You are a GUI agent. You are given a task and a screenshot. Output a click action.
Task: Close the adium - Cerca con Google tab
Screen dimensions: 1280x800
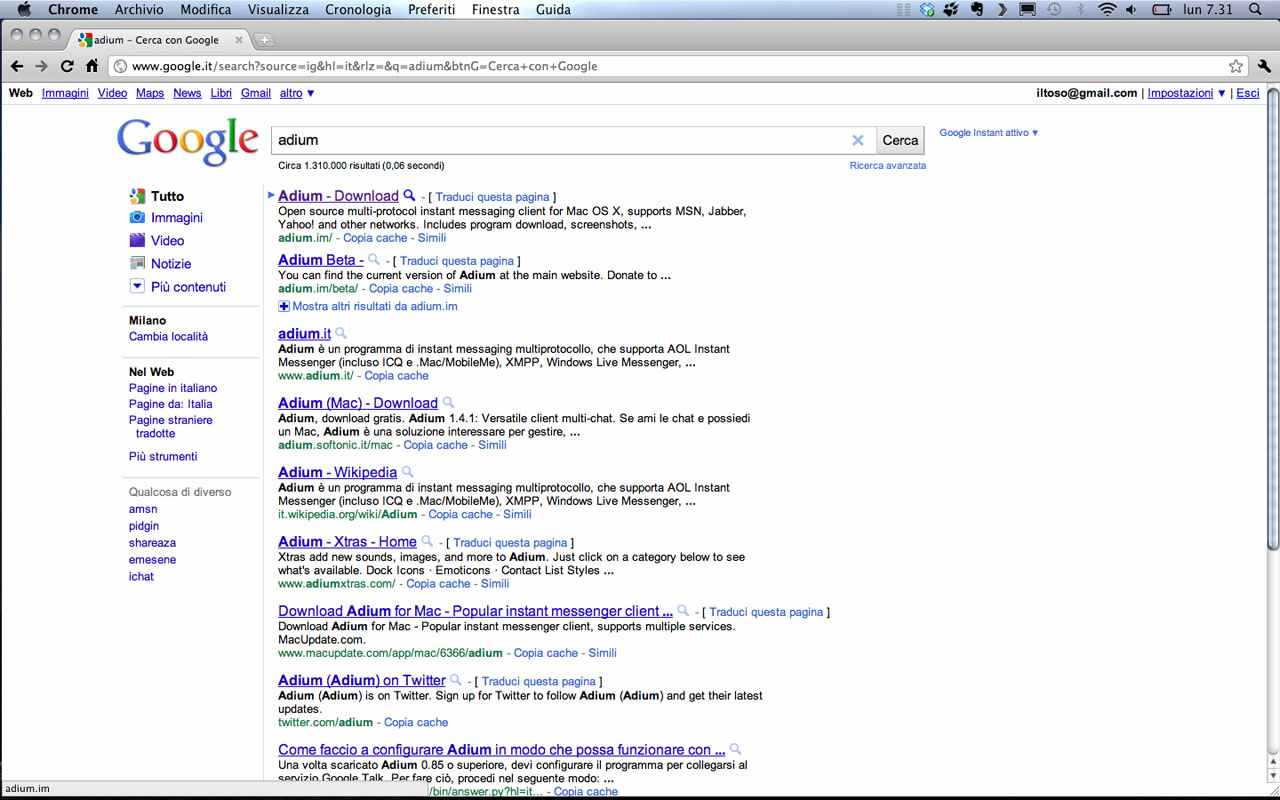[240, 40]
